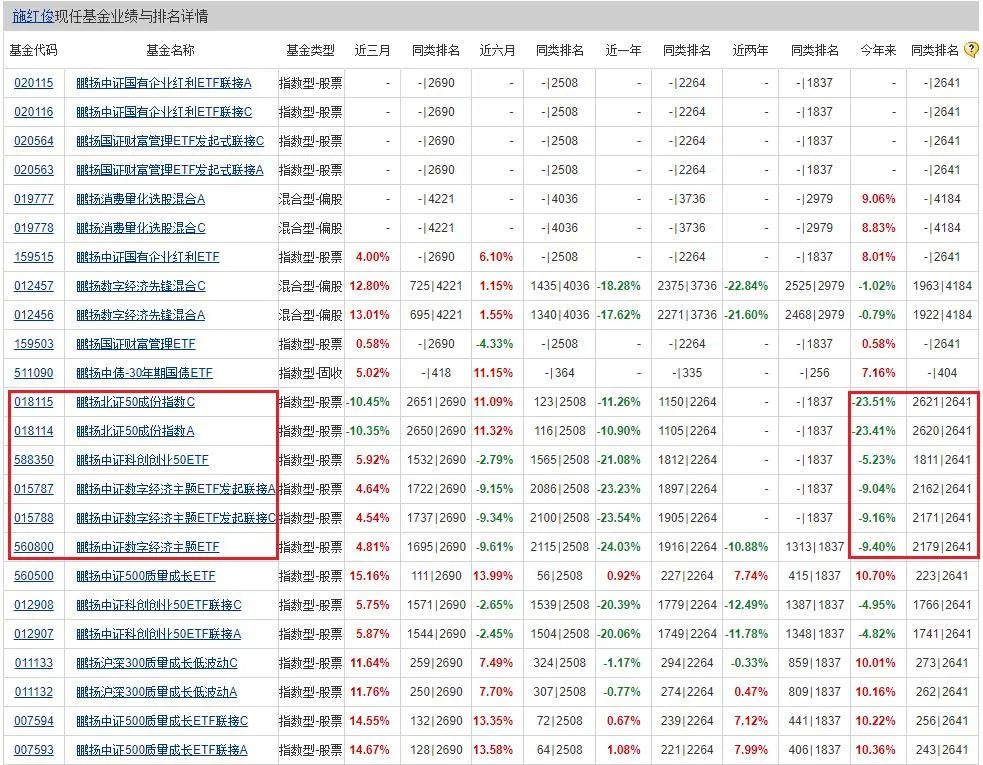Open fund code 159515 link
The image size is (983, 765).
pyautogui.click(x=34, y=257)
